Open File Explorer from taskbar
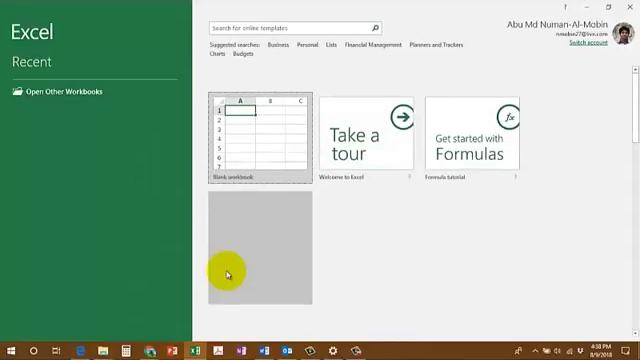This screenshot has height=360, width=640. (103, 351)
